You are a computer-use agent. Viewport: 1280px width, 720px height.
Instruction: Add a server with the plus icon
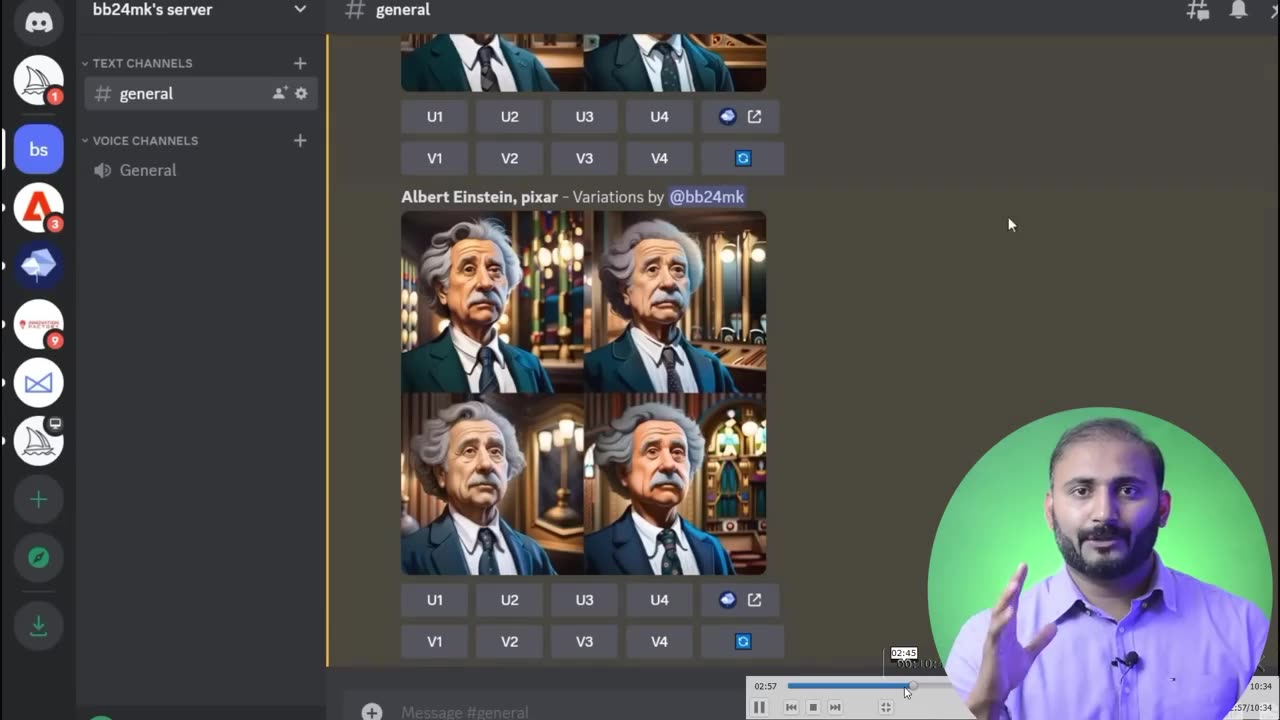click(x=38, y=499)
